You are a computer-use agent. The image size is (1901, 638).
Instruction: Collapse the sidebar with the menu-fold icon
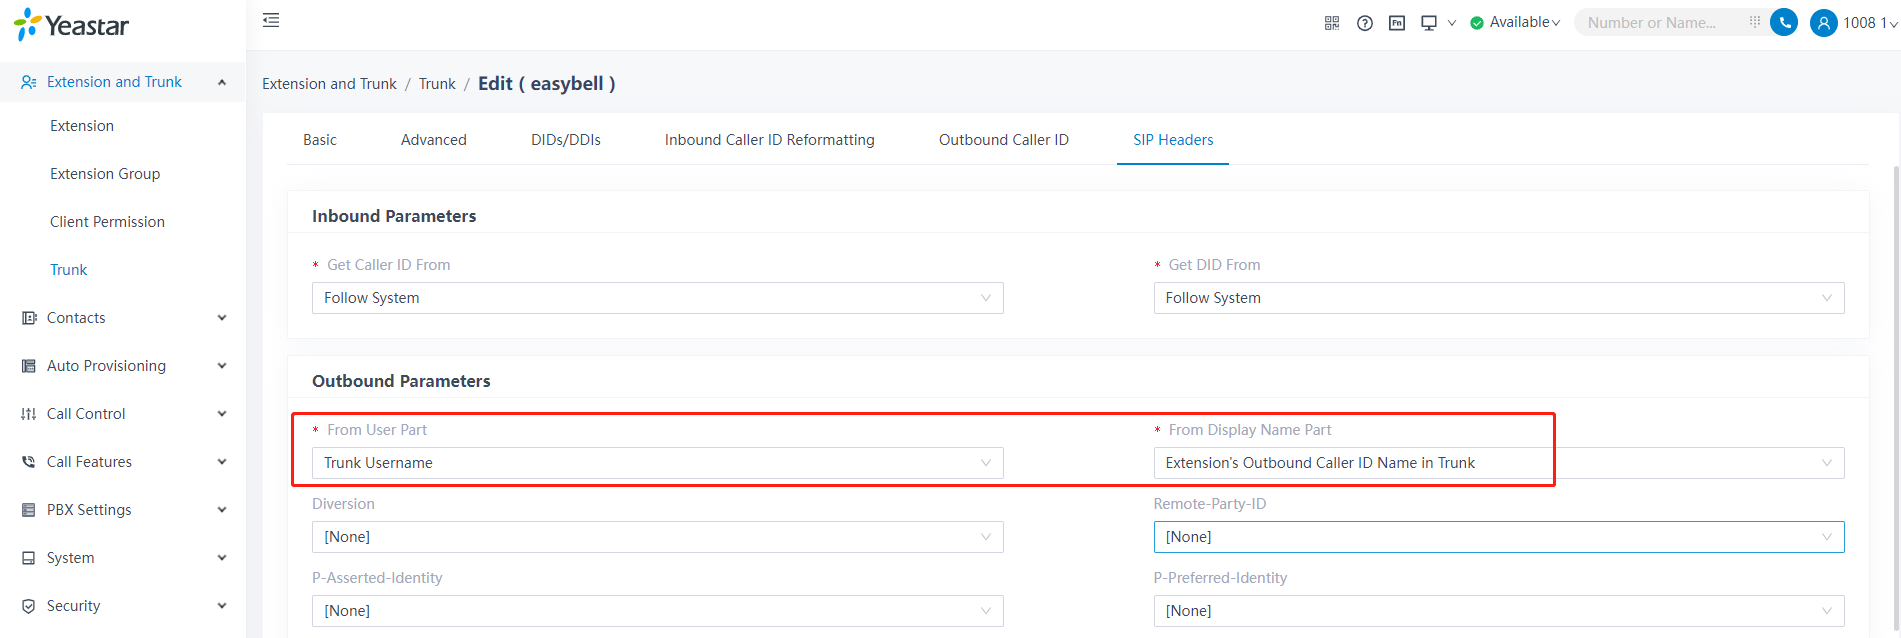pos(271,20)
